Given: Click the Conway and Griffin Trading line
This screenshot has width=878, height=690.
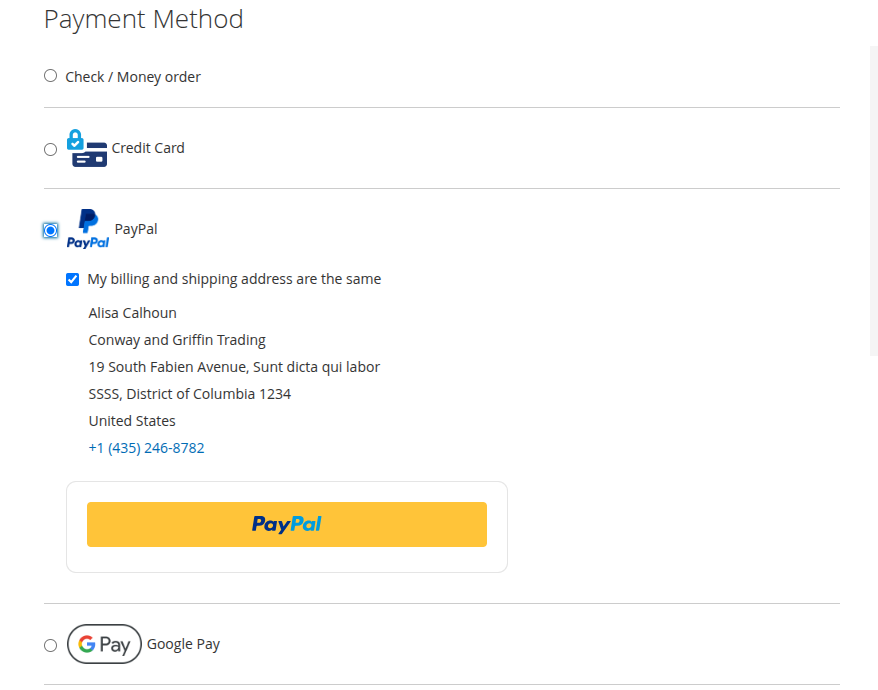Looking at the screenshot, I should coord(177,340).
